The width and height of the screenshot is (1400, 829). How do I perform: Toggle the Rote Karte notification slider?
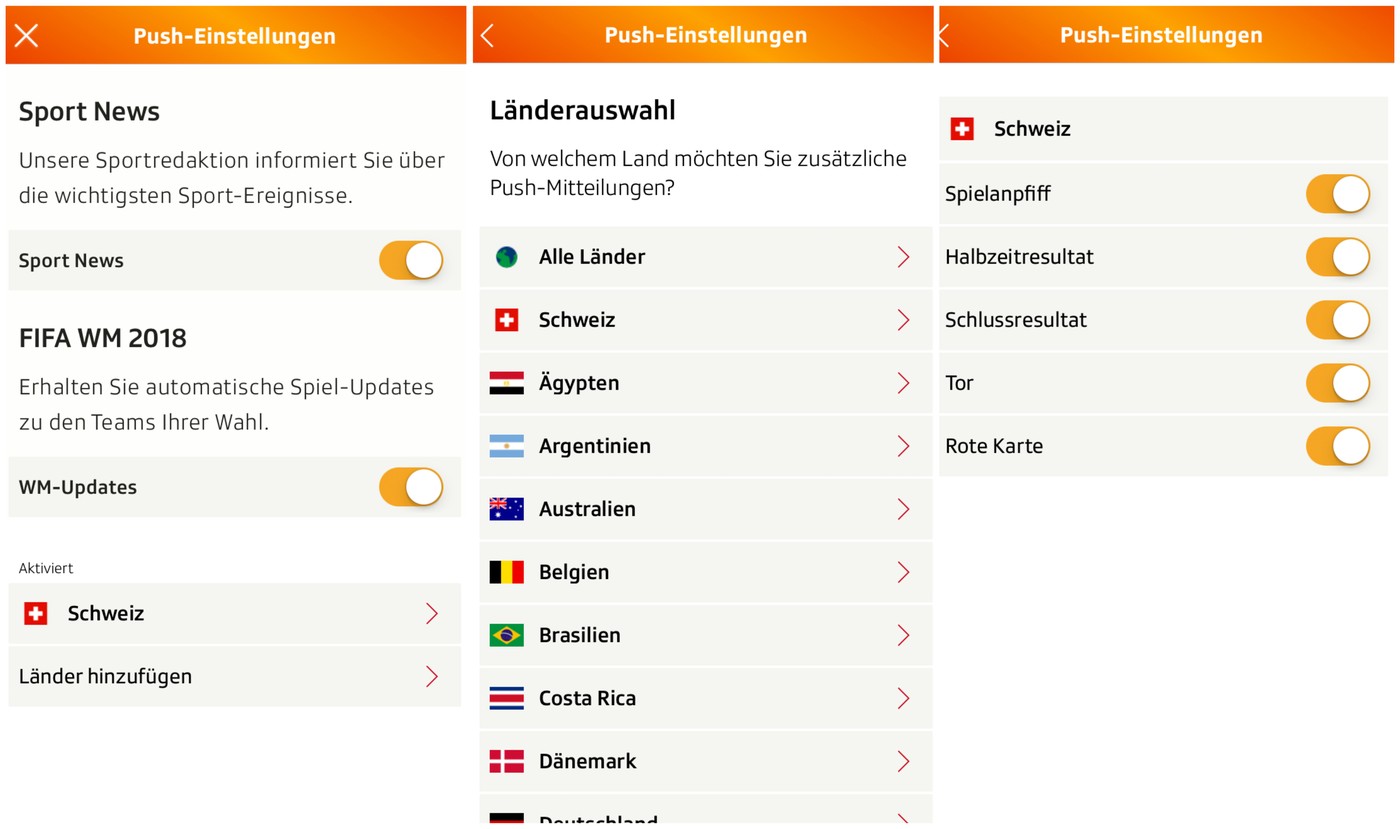1338,446
